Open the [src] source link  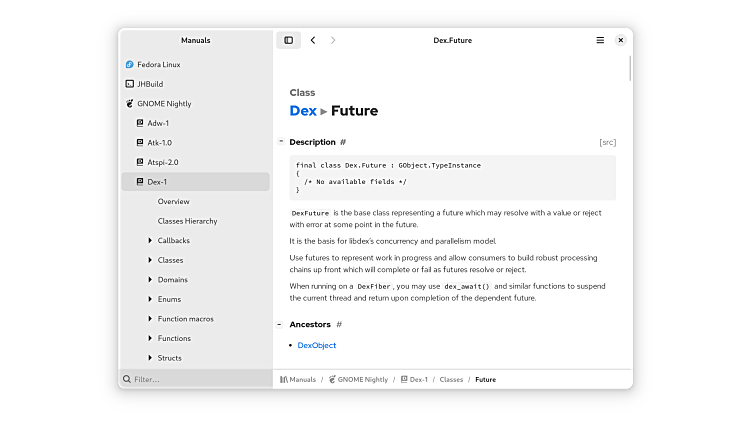607,142
